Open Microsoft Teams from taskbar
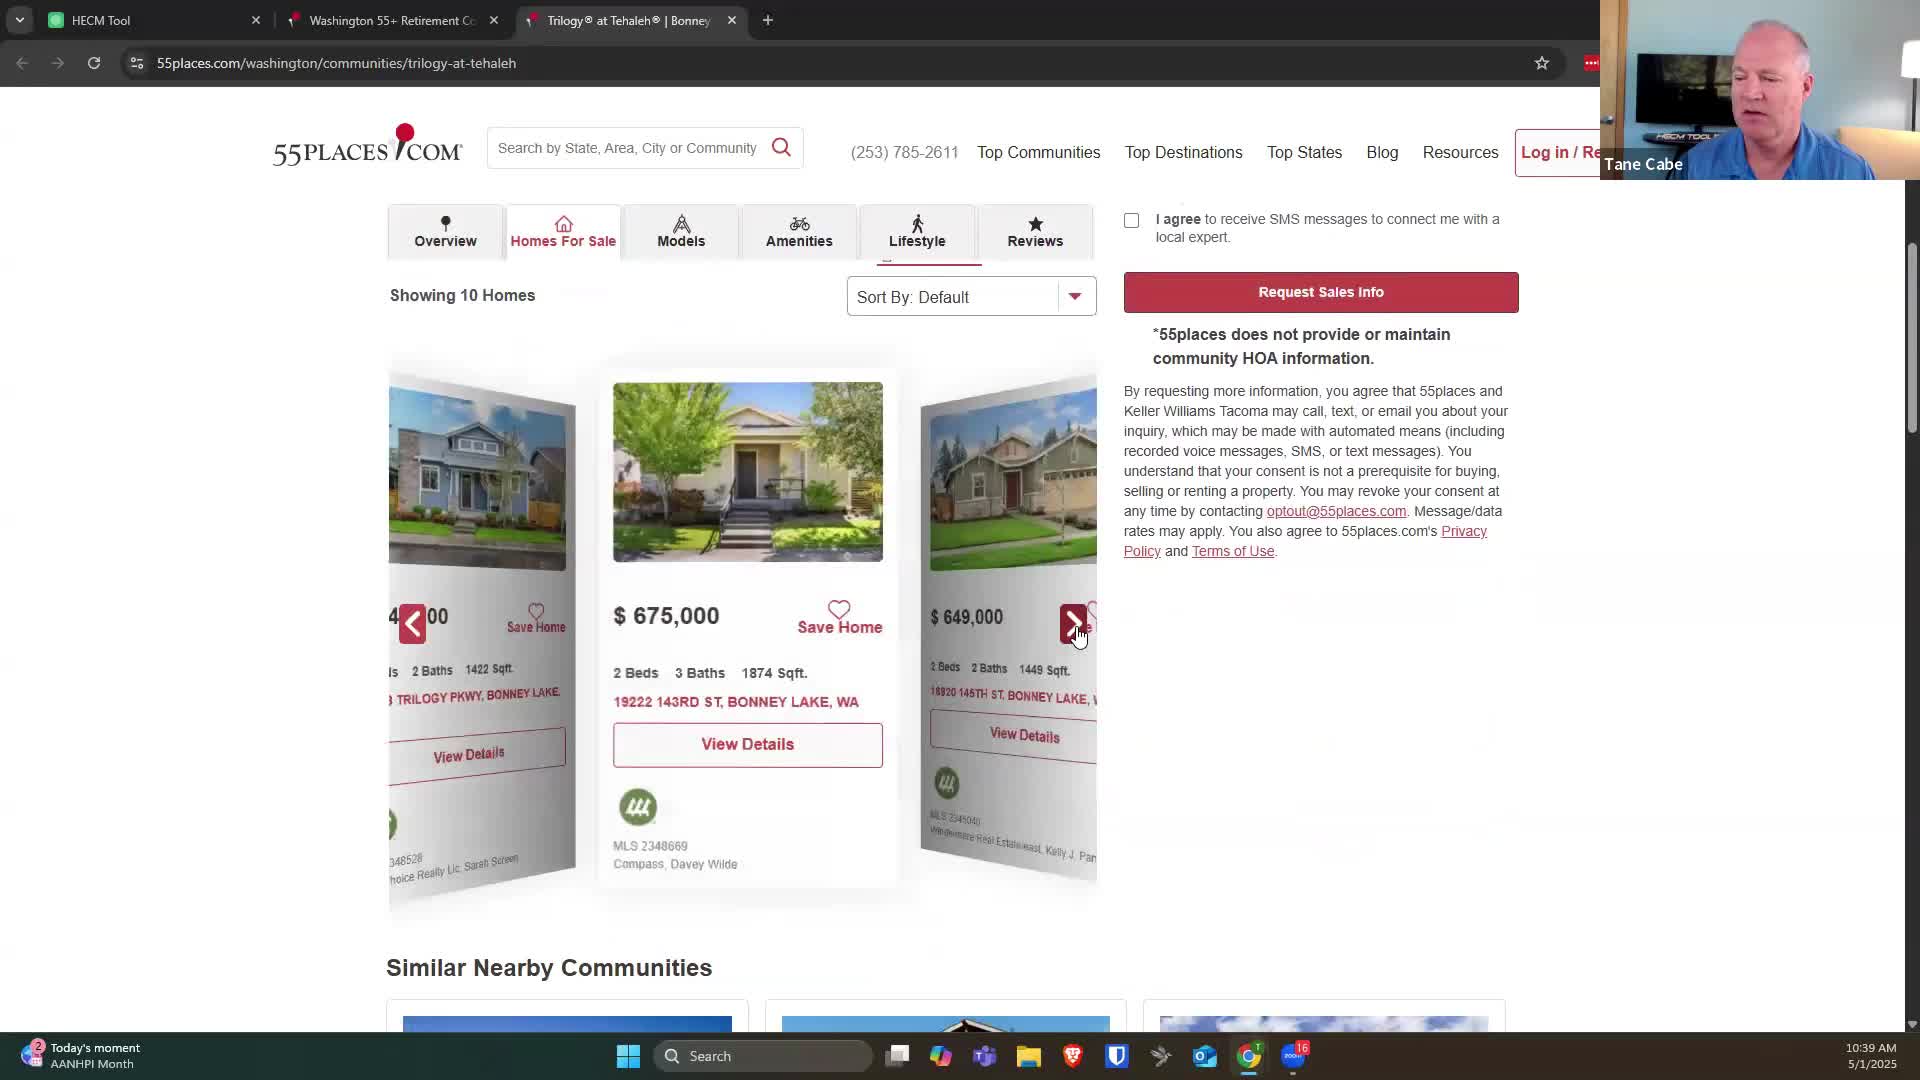This screenshot has width=1920, height=1080. click(x=985, y=1056)
